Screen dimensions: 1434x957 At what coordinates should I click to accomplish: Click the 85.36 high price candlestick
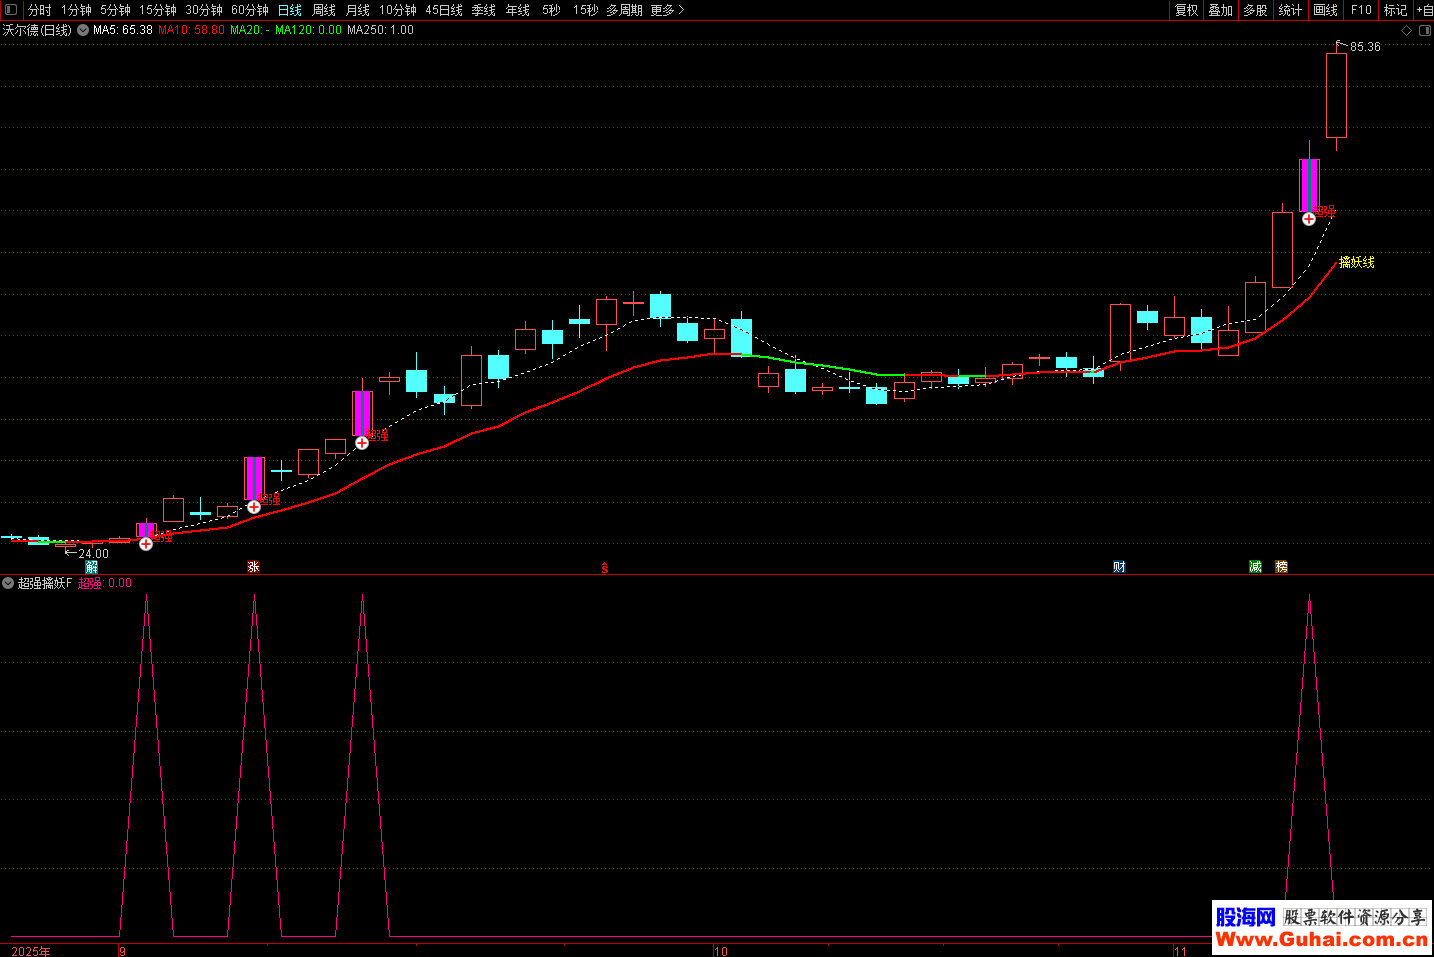click(x=1336, y=95)
